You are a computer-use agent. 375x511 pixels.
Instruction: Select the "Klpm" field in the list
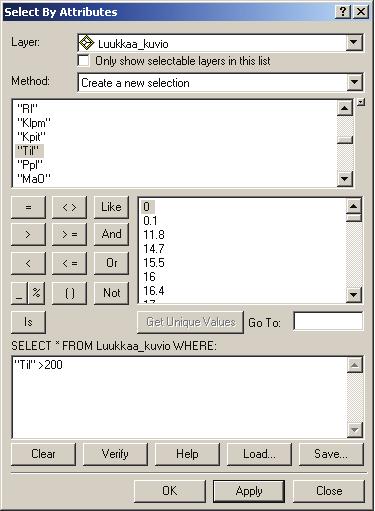click(x=33, y=123)
